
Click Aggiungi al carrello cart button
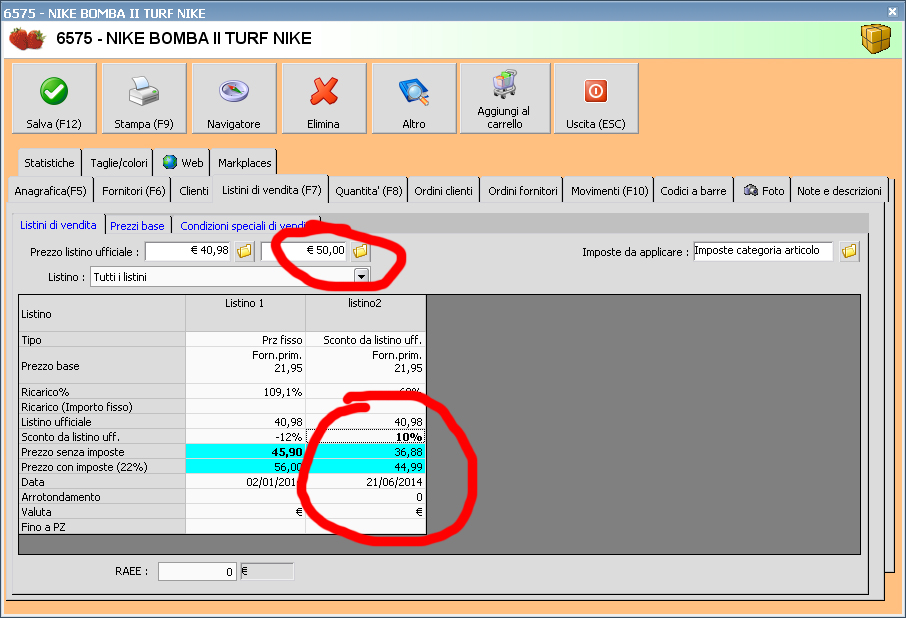[x=504, y=98]
